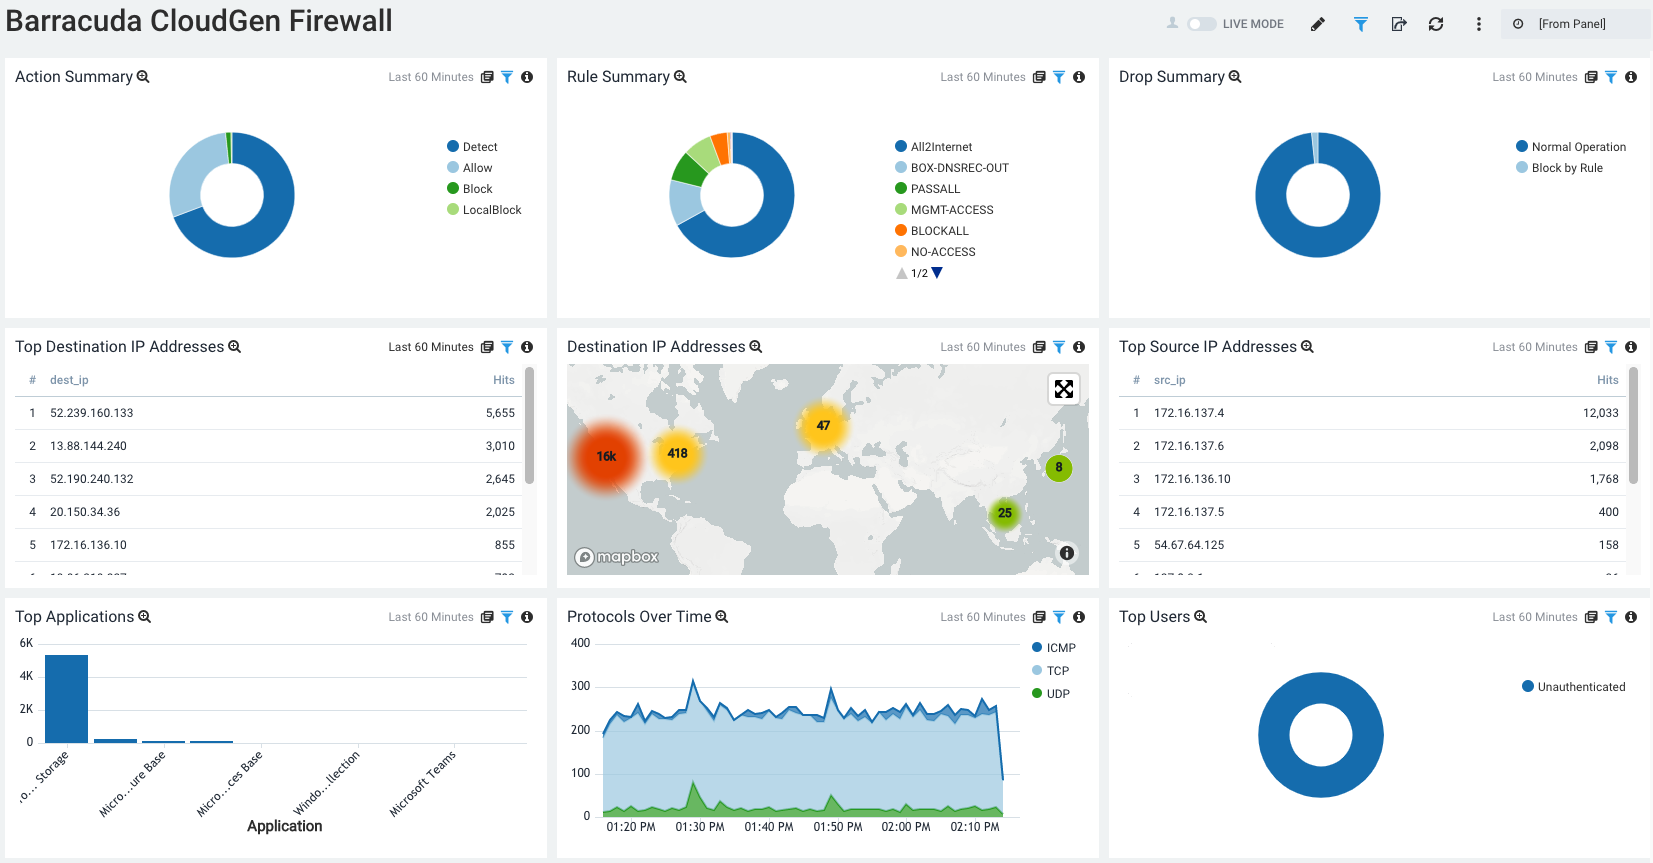Open the [From Panel] time range selector
The height and width of the screenshot is (863, 1653).
(x=1574, y=24)
